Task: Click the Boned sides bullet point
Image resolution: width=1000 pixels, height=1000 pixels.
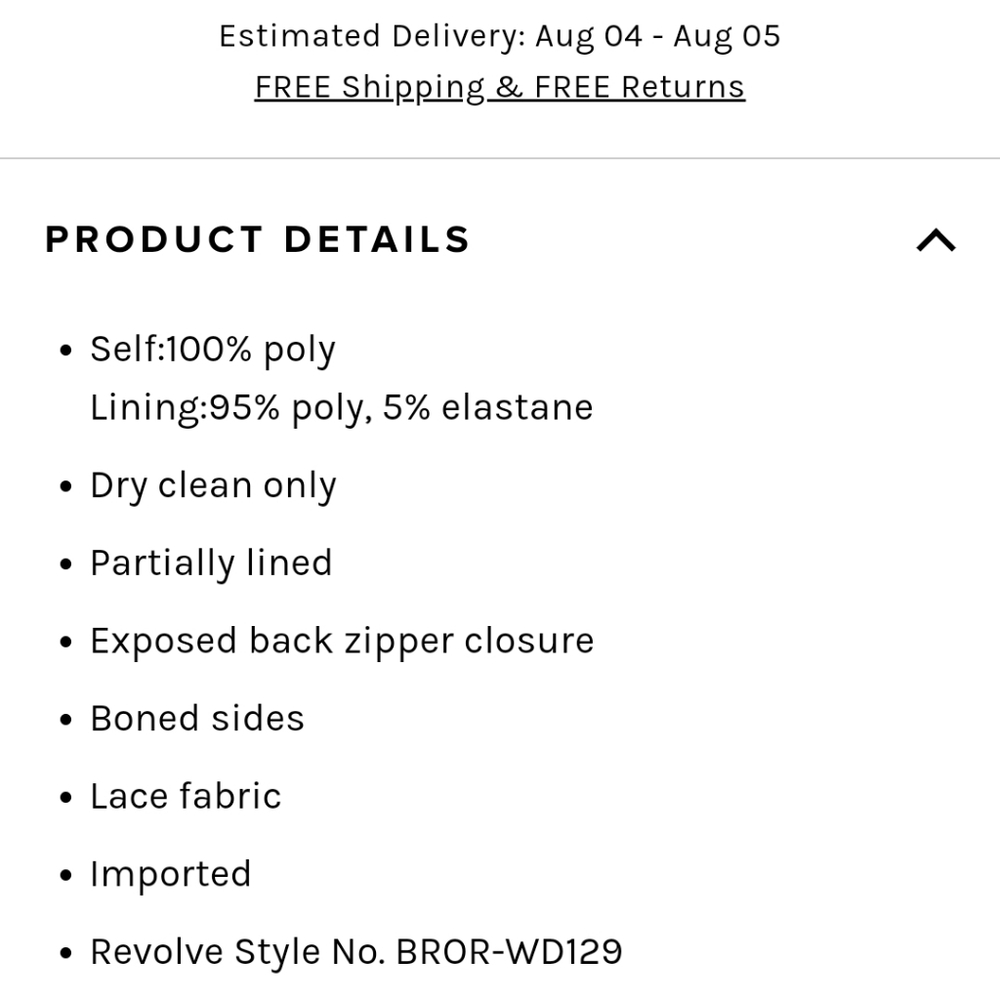Action: tap(197, 718)
